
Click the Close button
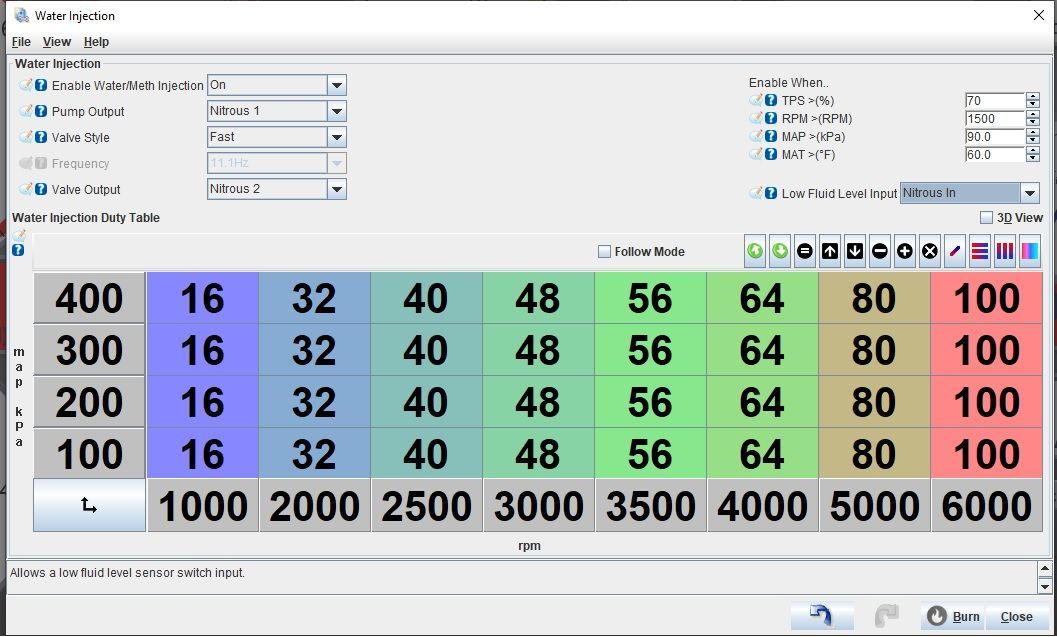(1016, 616)
